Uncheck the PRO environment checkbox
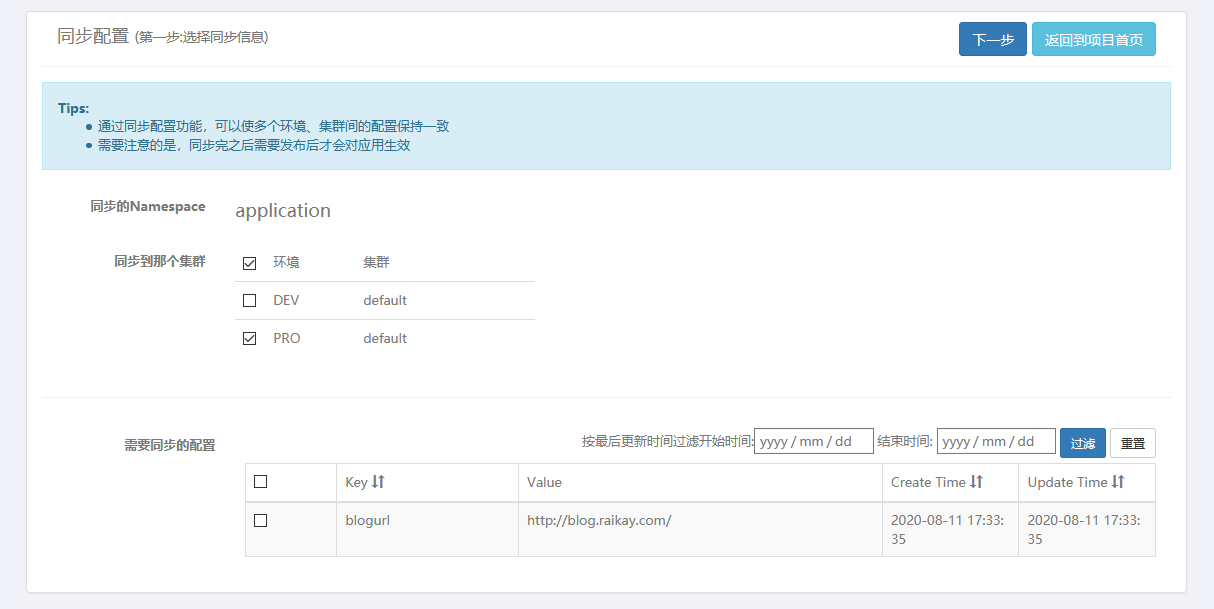 250,339
